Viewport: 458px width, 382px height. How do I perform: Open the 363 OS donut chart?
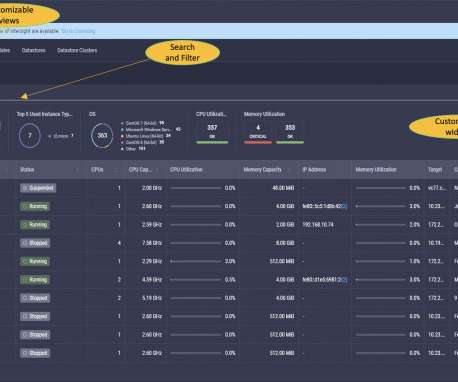(102, 135)
